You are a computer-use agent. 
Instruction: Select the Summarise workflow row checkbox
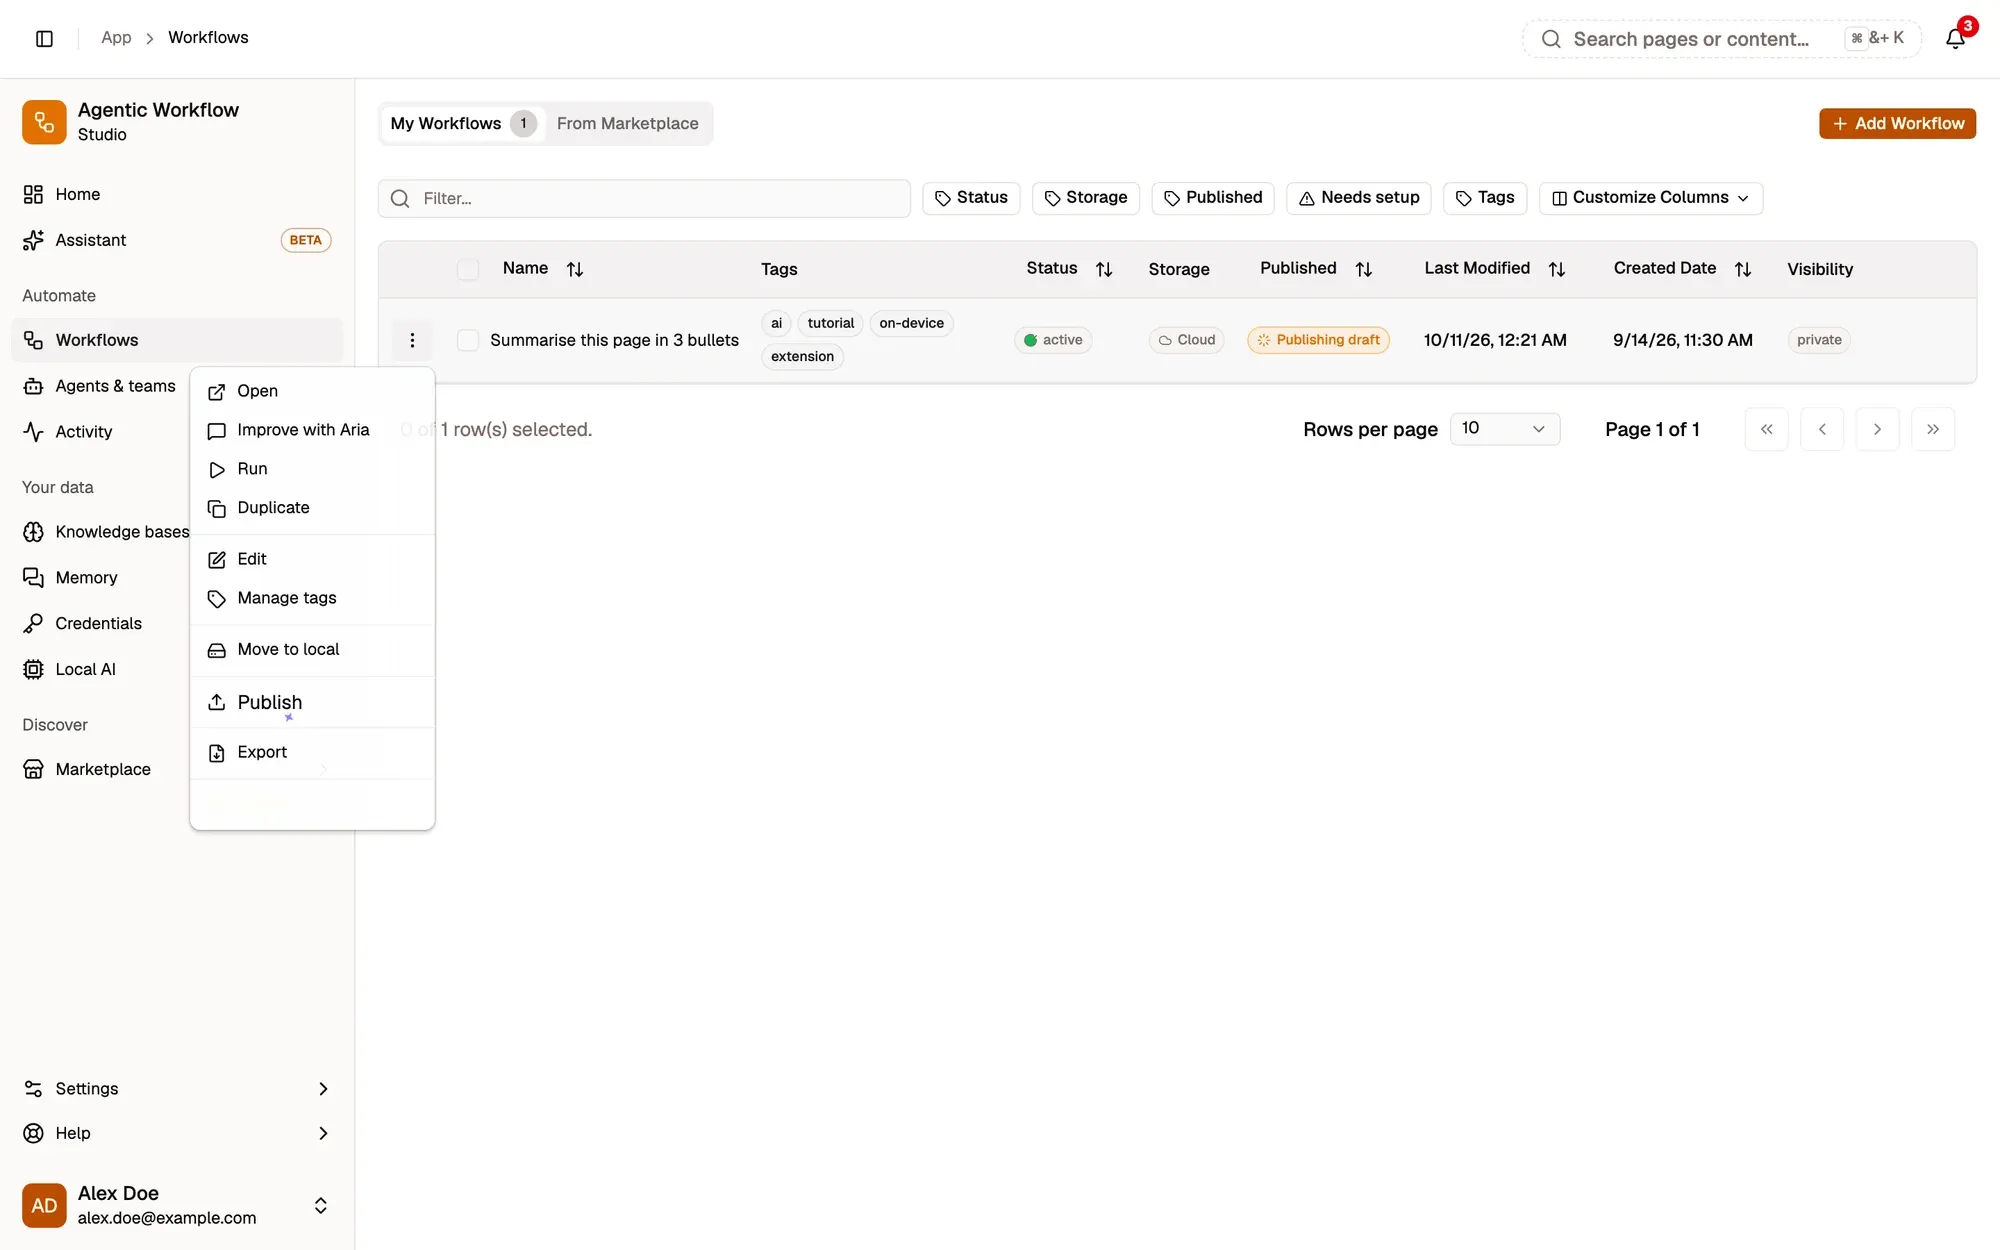(x=468, y=340)
